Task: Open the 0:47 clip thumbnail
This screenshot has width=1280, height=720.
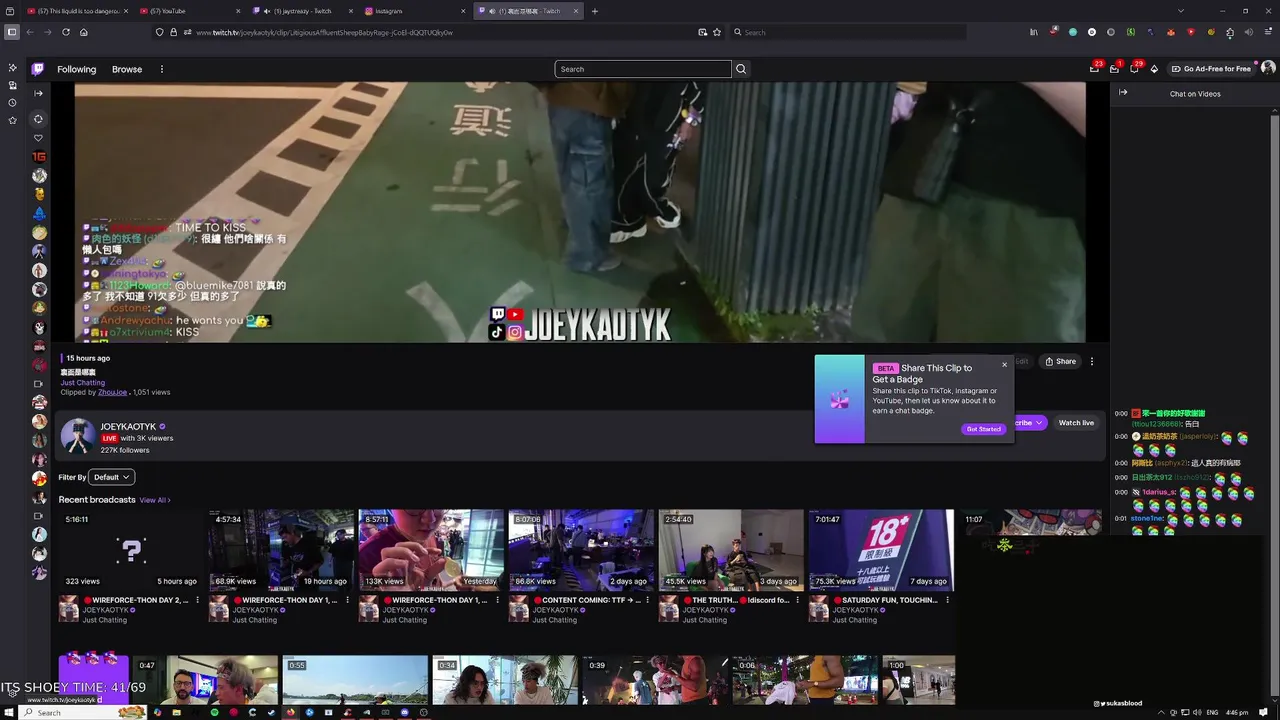Action: [x=207, y=680]
